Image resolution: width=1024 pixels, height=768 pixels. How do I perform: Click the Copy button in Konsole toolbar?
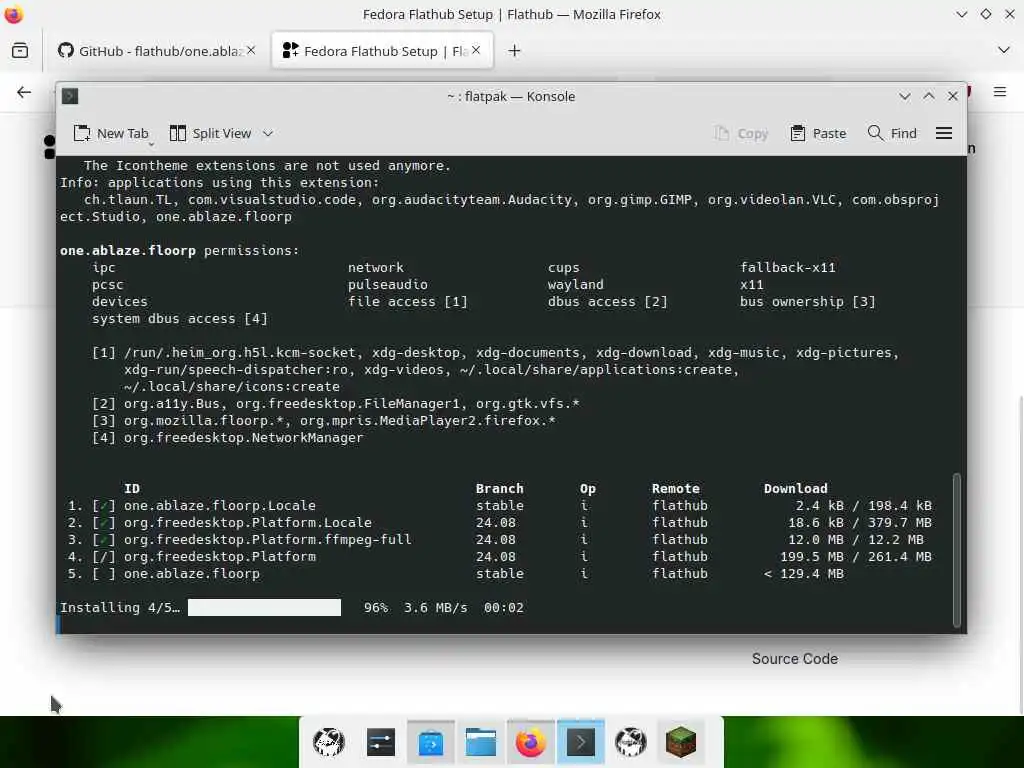pyautogui.click(x=741, y=133)
